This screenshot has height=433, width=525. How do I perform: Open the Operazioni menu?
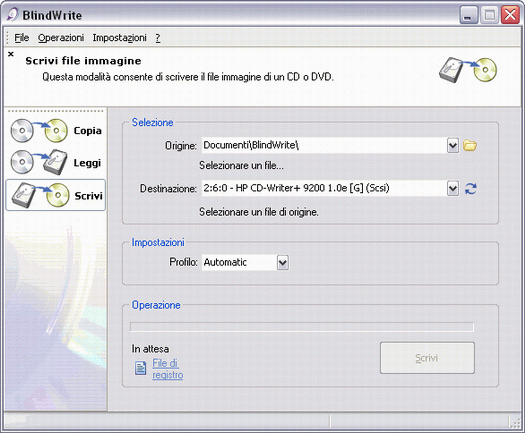click(x=61, y=38)
